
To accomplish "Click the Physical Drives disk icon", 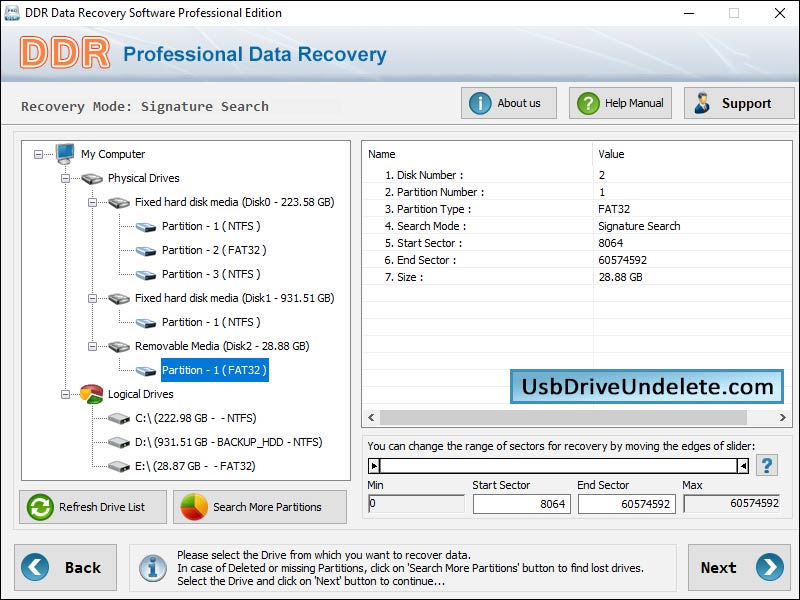I will [x=92, y=178].
